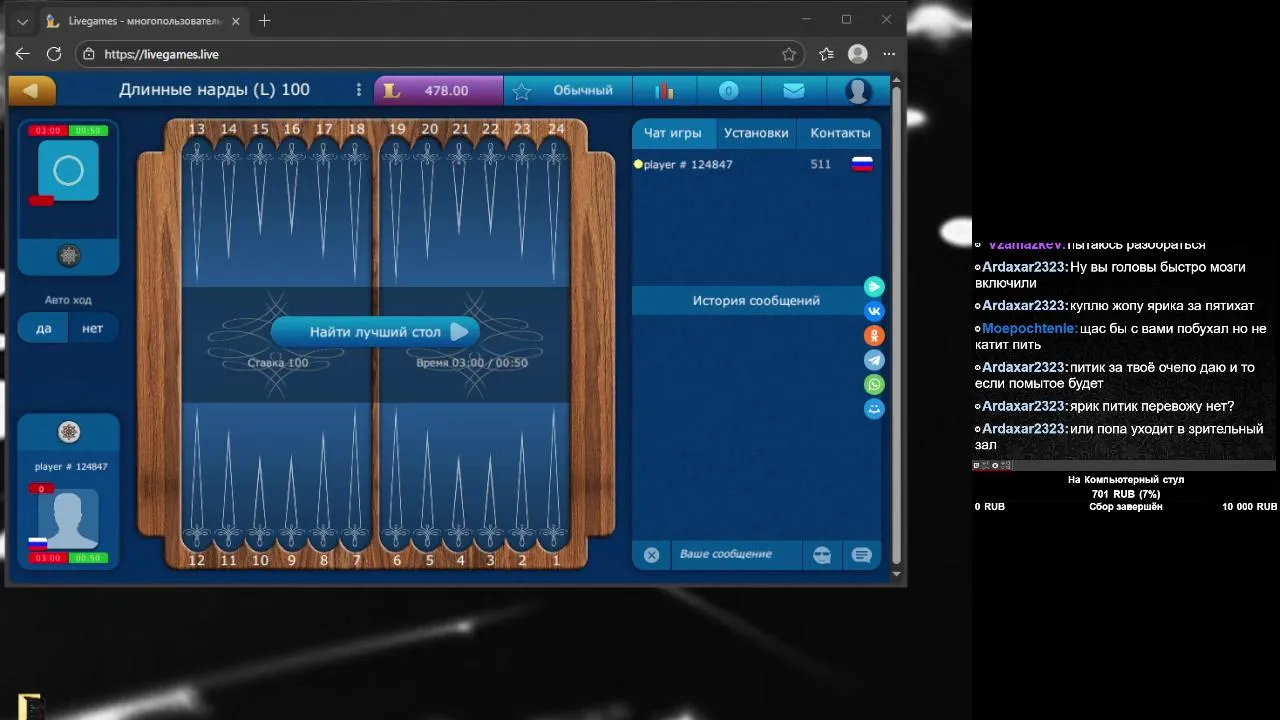Click the chat phrases bubble icon
1280x720 pixels.
coord(861,555)
